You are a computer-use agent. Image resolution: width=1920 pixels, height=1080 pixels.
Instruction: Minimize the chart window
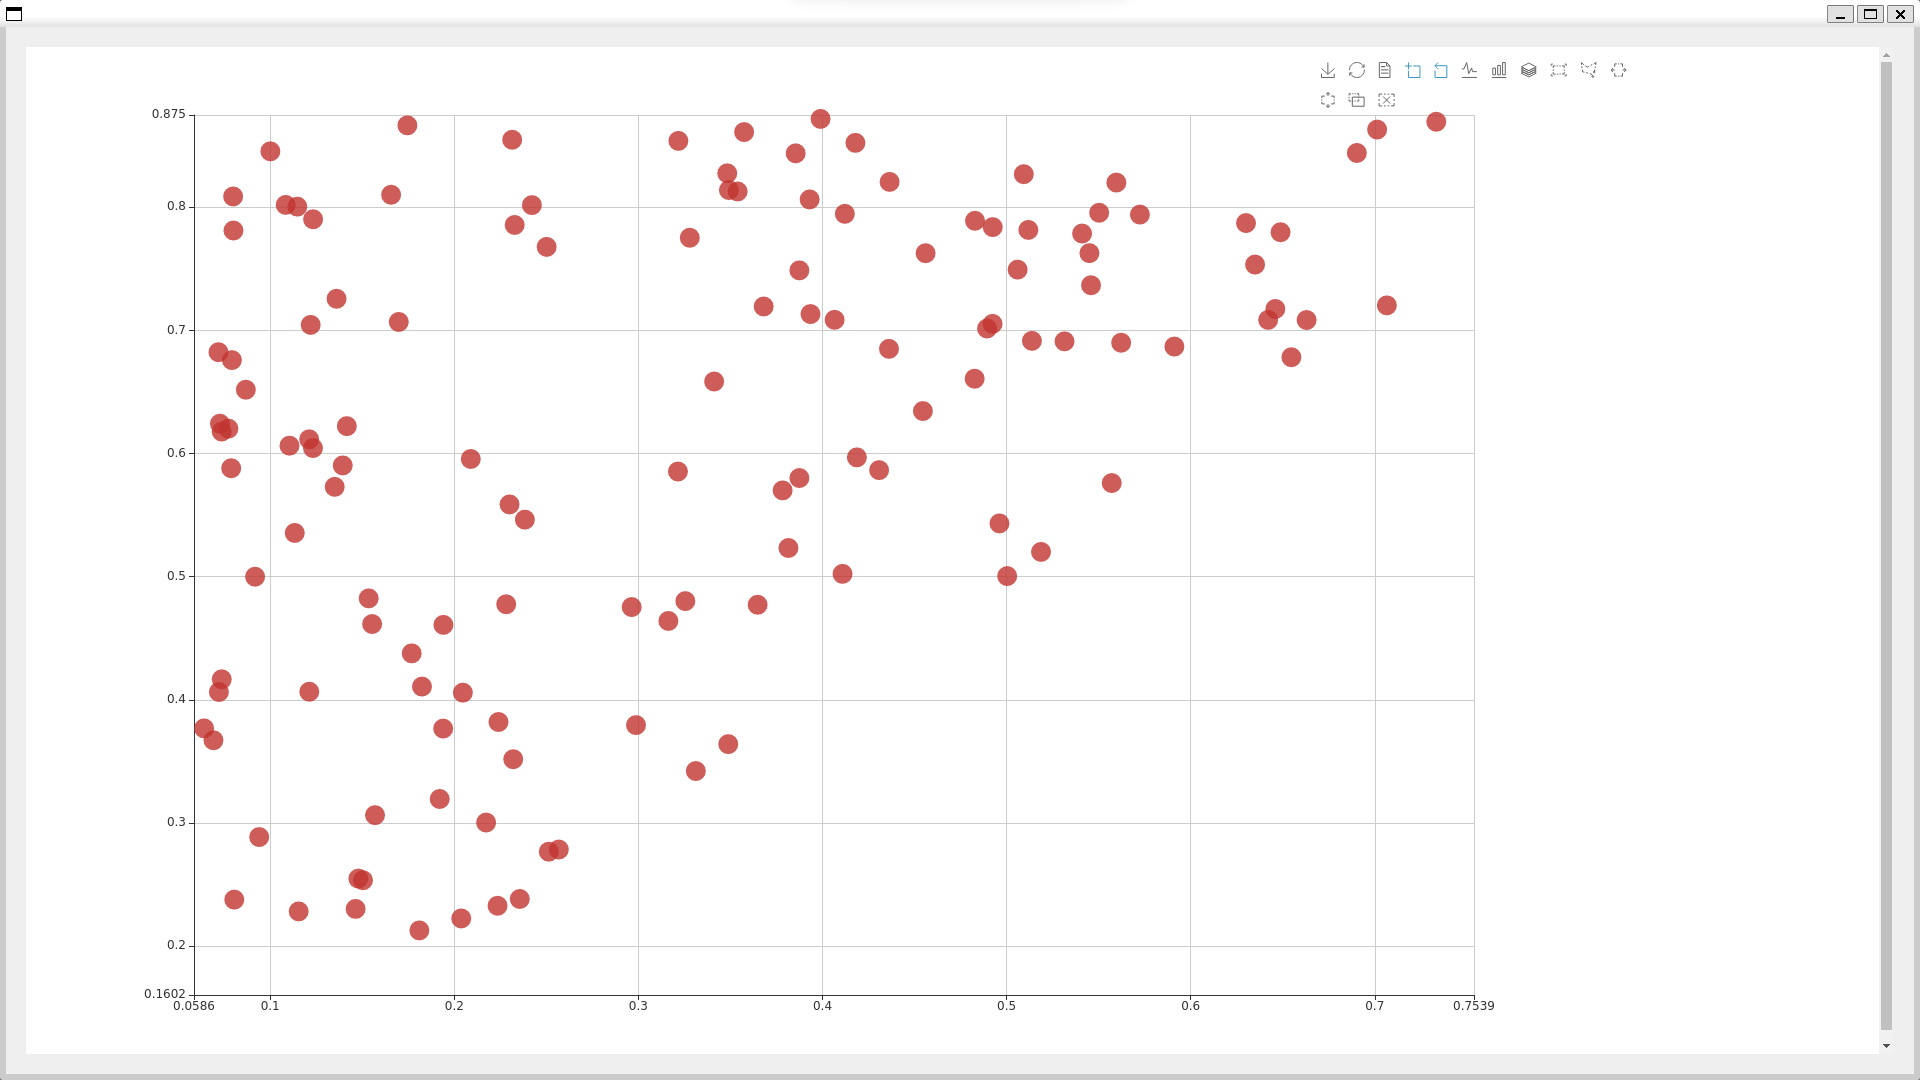tap(1840, 14)
